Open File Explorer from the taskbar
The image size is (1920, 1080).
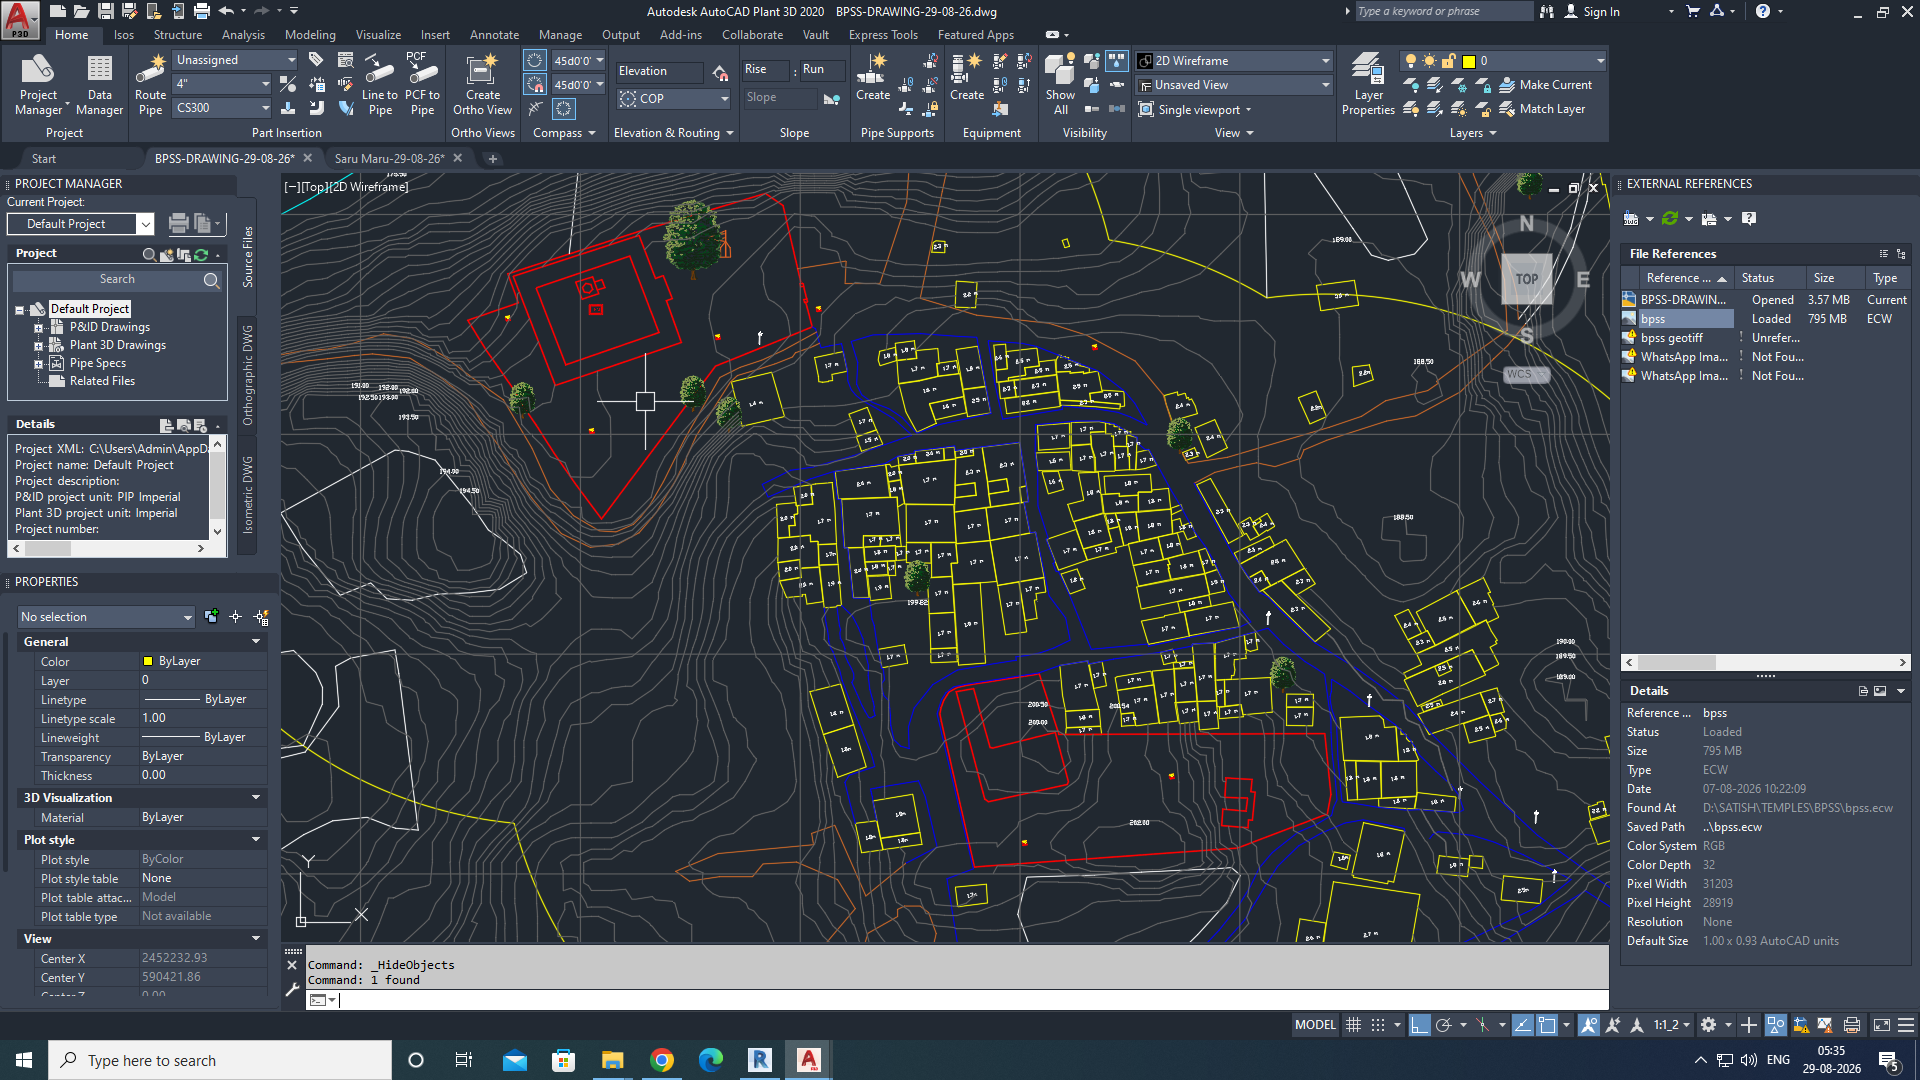click(x=613, y=1060)
